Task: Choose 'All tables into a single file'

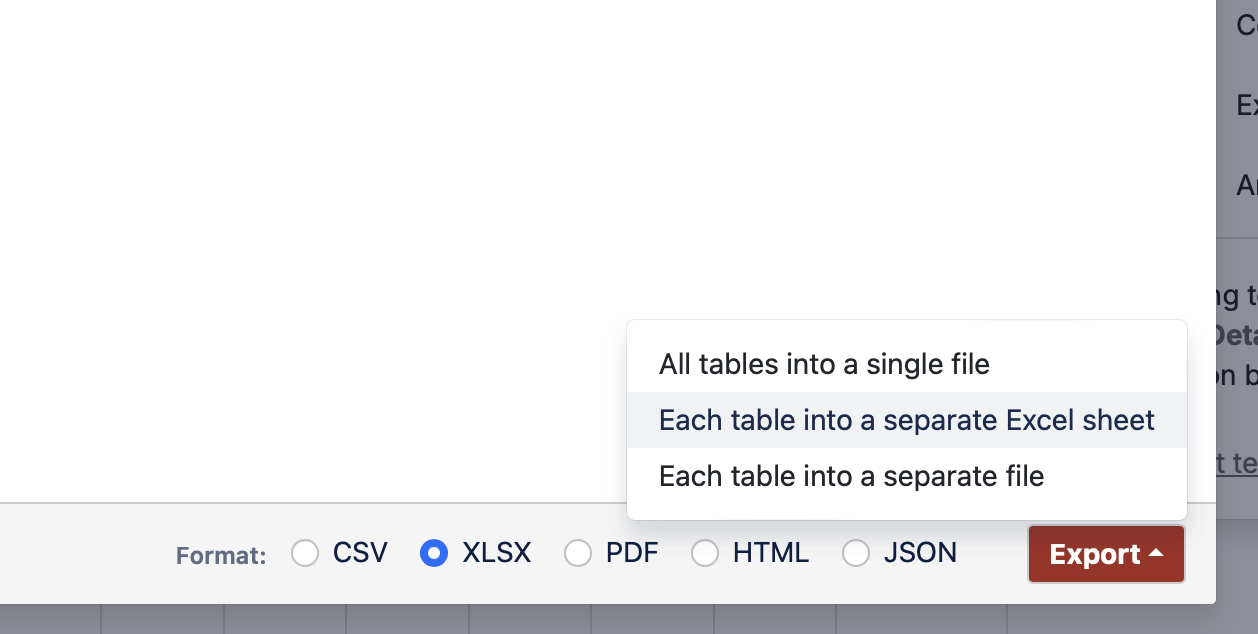Action: (x=824, y=364)
